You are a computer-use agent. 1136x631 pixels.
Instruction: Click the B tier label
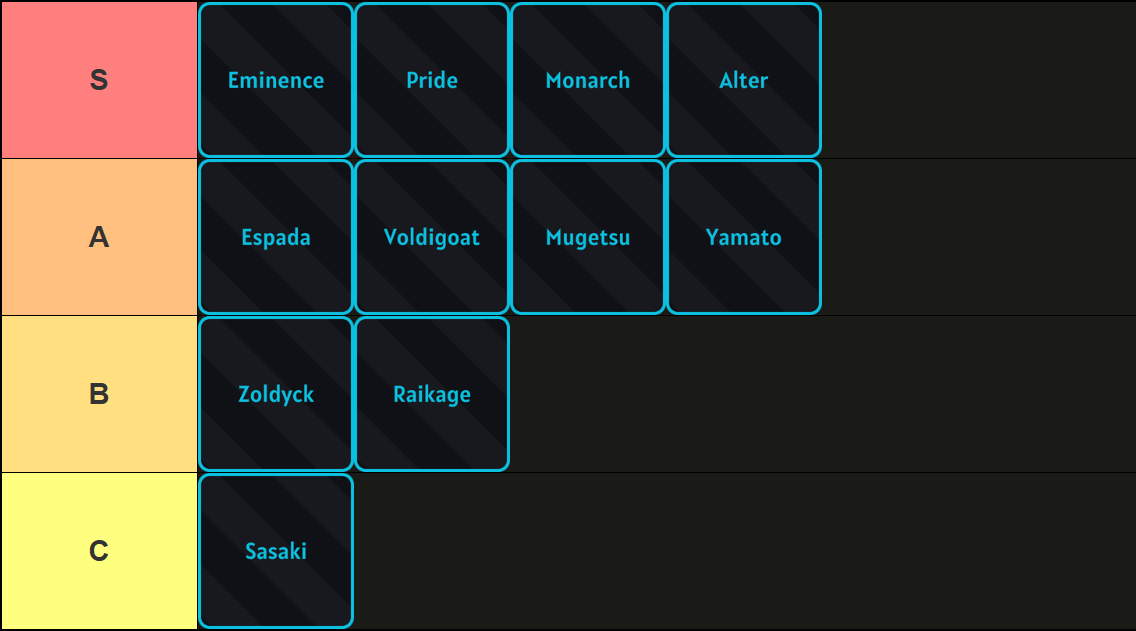pyautogui.click(x=99, y=393)
